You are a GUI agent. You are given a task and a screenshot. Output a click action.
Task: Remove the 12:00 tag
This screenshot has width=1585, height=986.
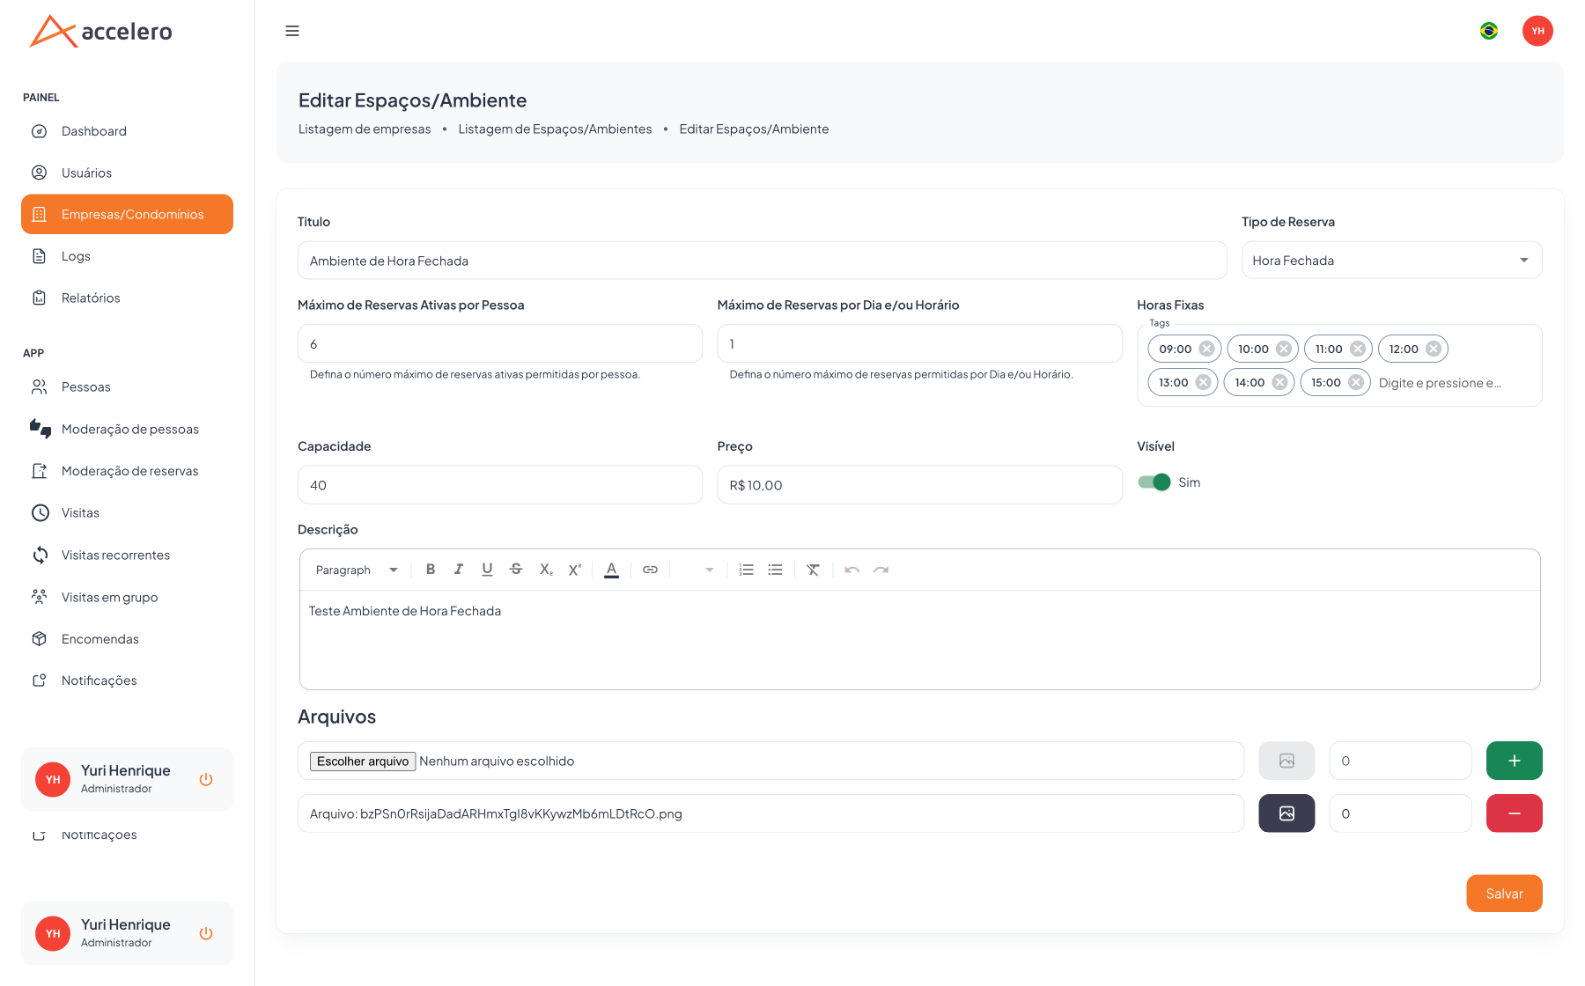click(1433, 348)
